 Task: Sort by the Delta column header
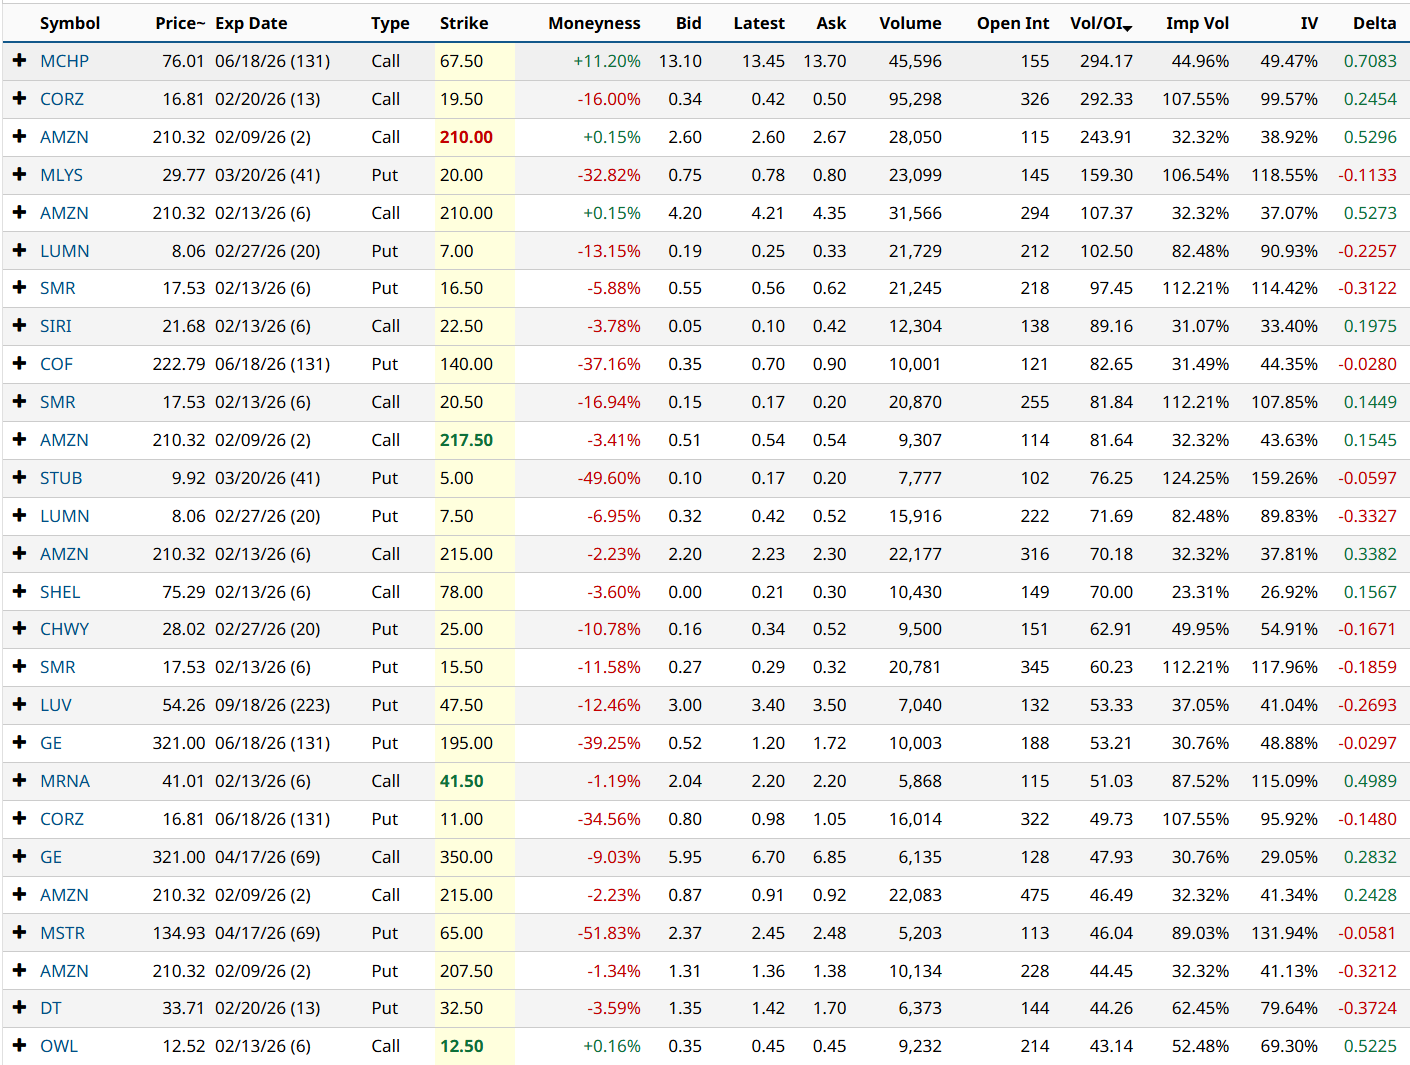[x=1374, y=23]
